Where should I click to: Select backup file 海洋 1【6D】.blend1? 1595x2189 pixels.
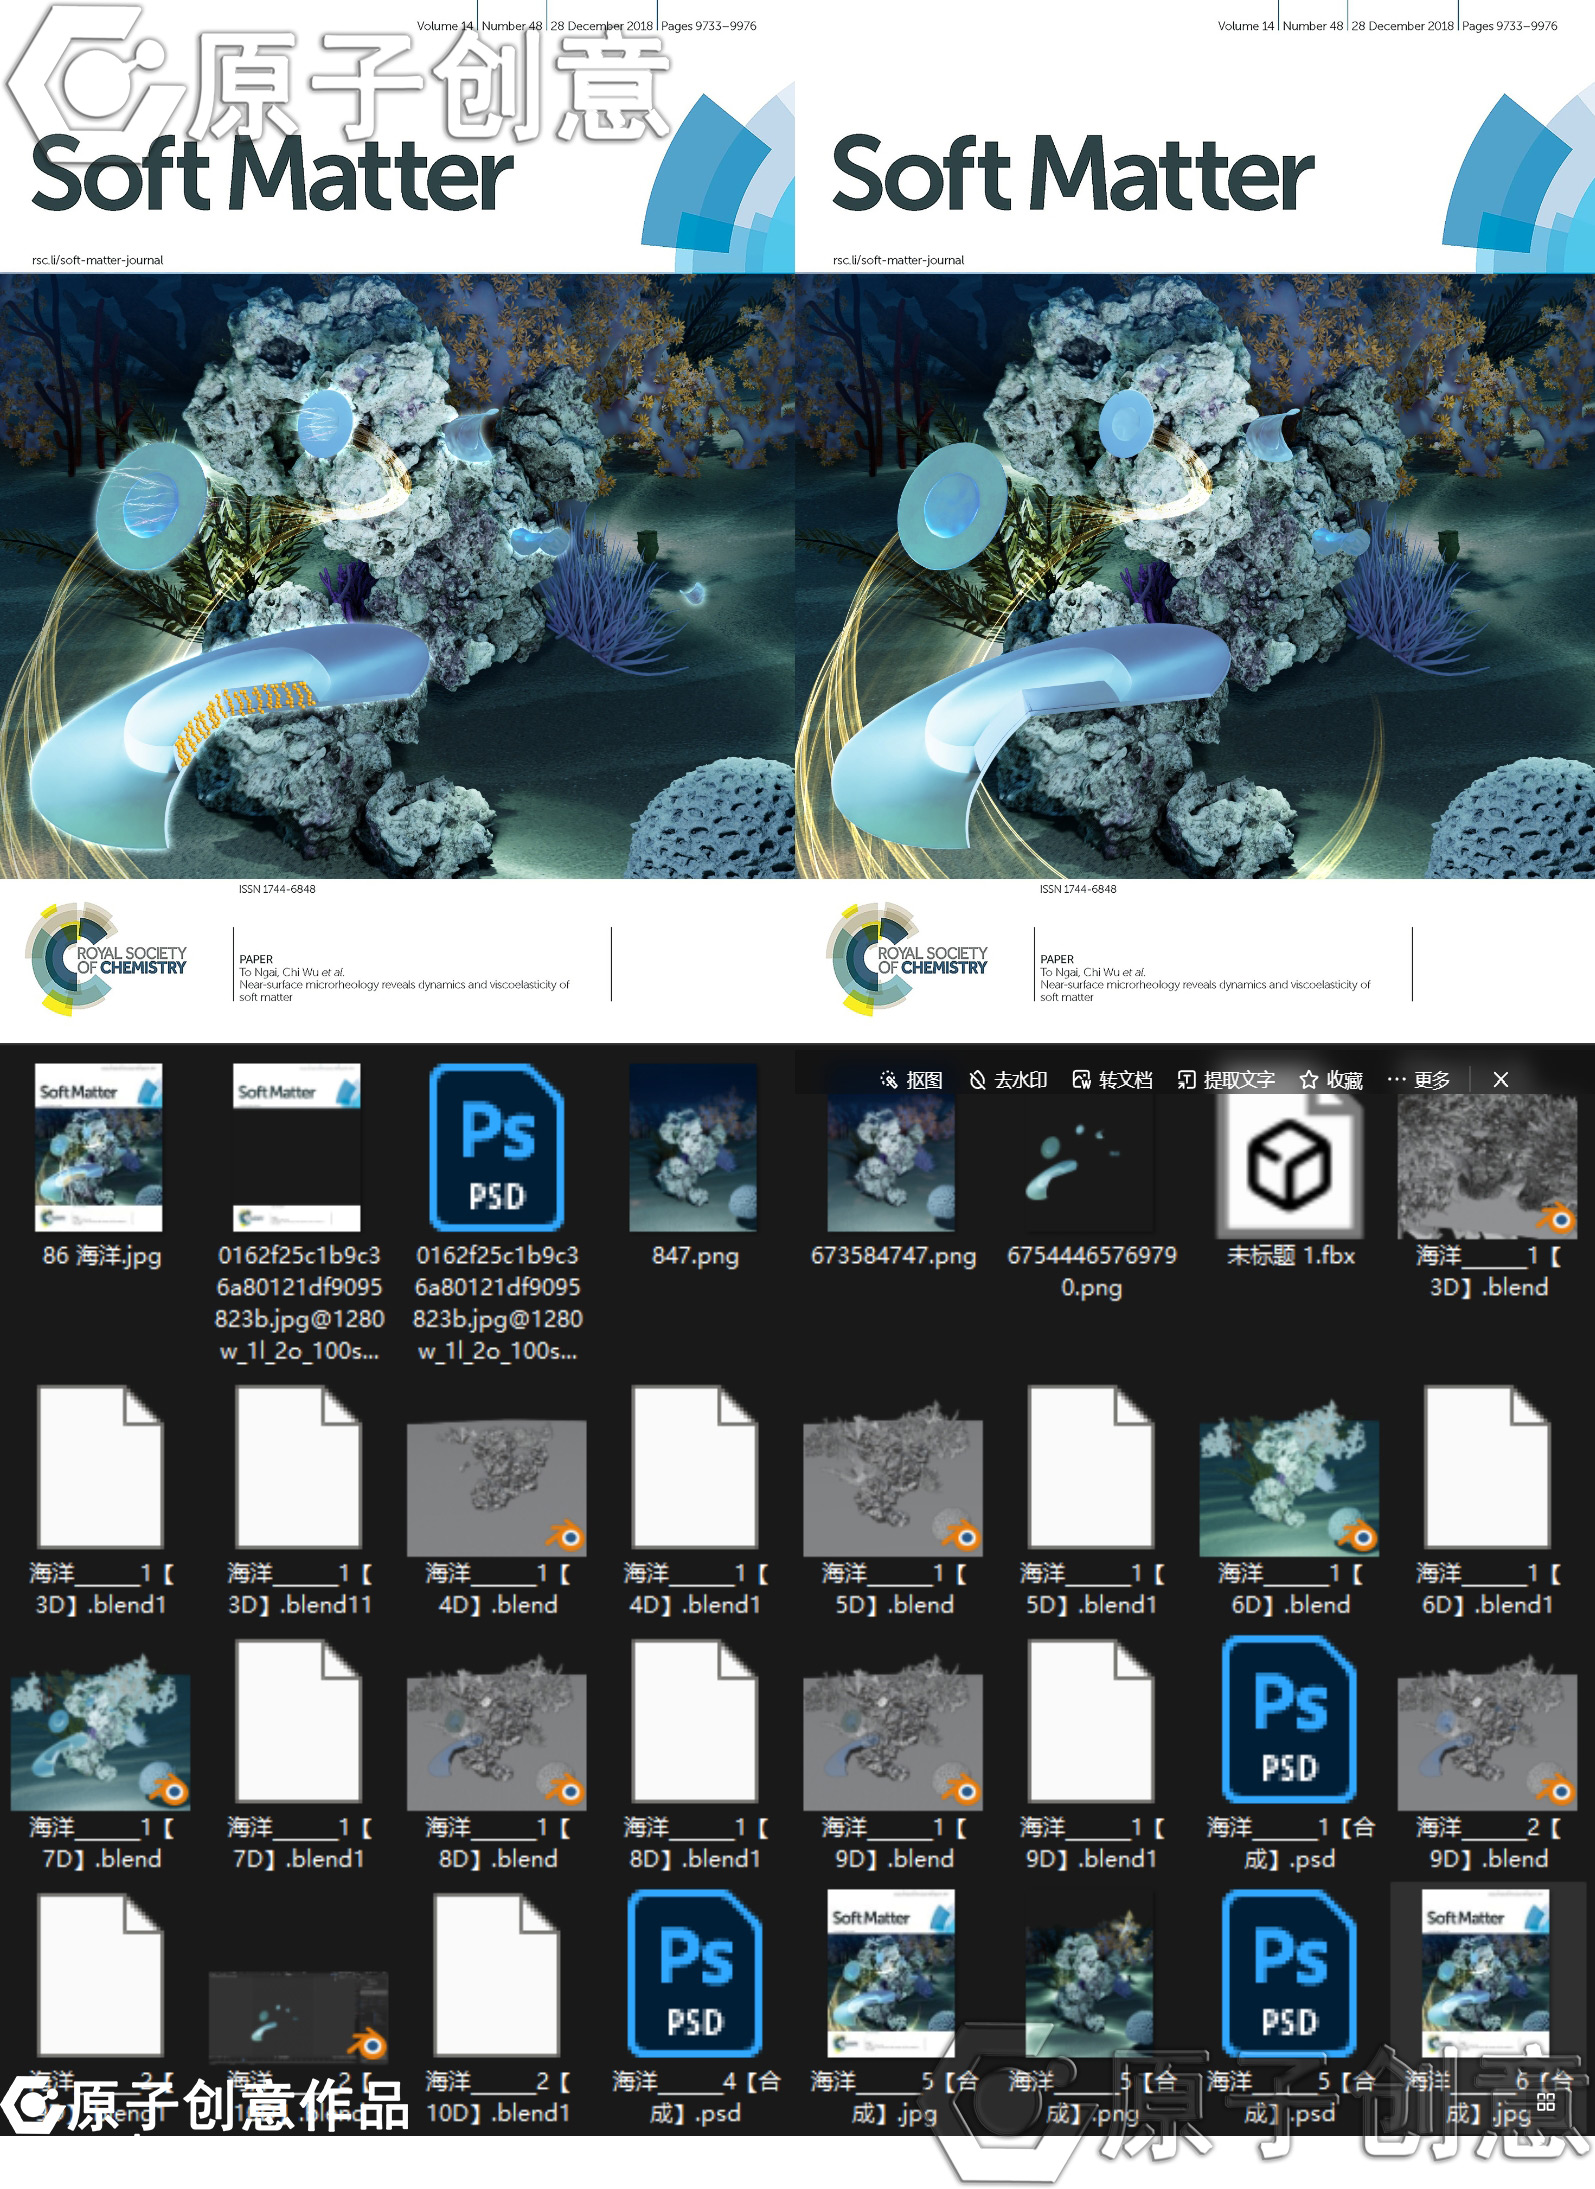[x=1487, y=1466]
